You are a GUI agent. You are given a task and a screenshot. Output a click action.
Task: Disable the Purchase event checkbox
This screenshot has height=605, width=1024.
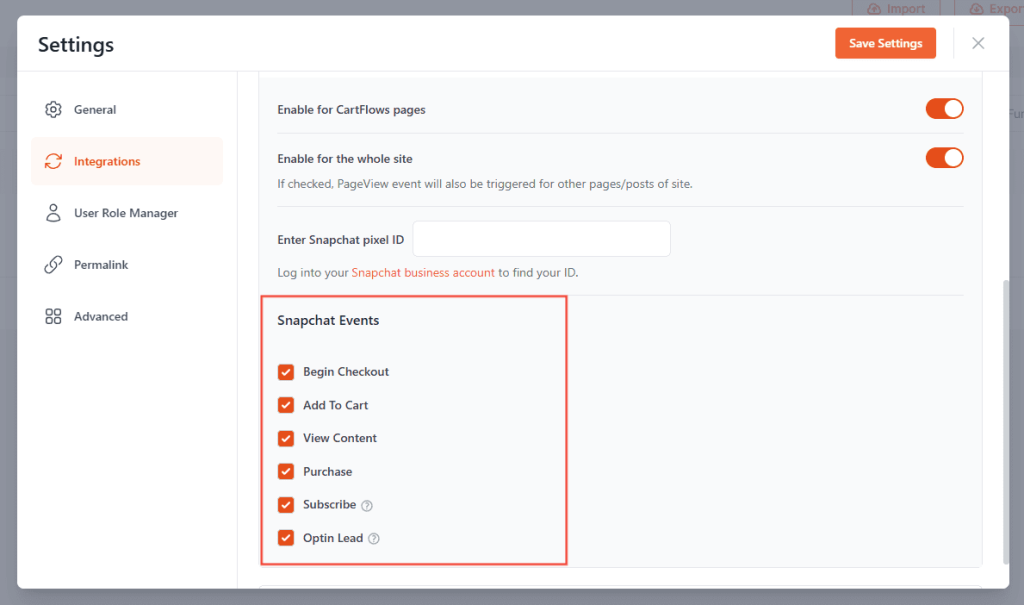coord(286,471)
